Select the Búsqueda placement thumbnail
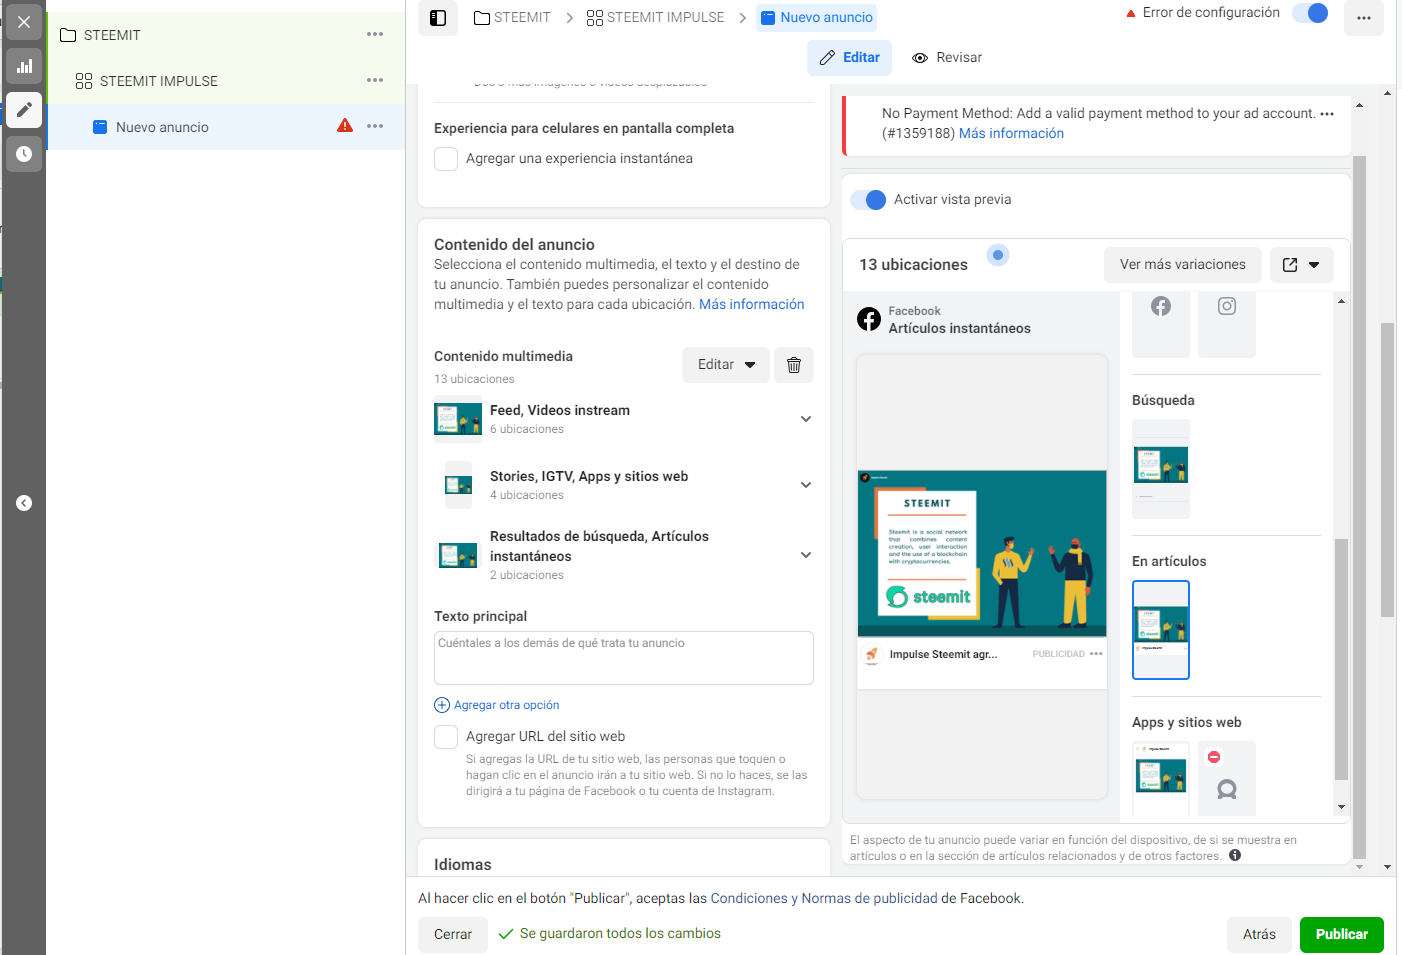This screenshot has height=955, width=1402. (x=1161, y=469)
